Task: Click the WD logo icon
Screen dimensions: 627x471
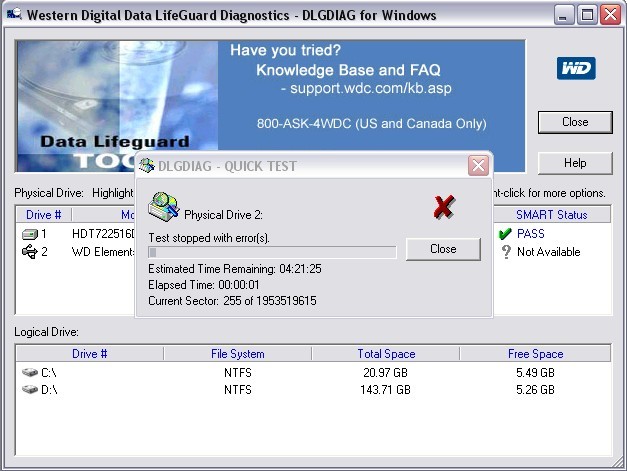Action: pos(576,68)
